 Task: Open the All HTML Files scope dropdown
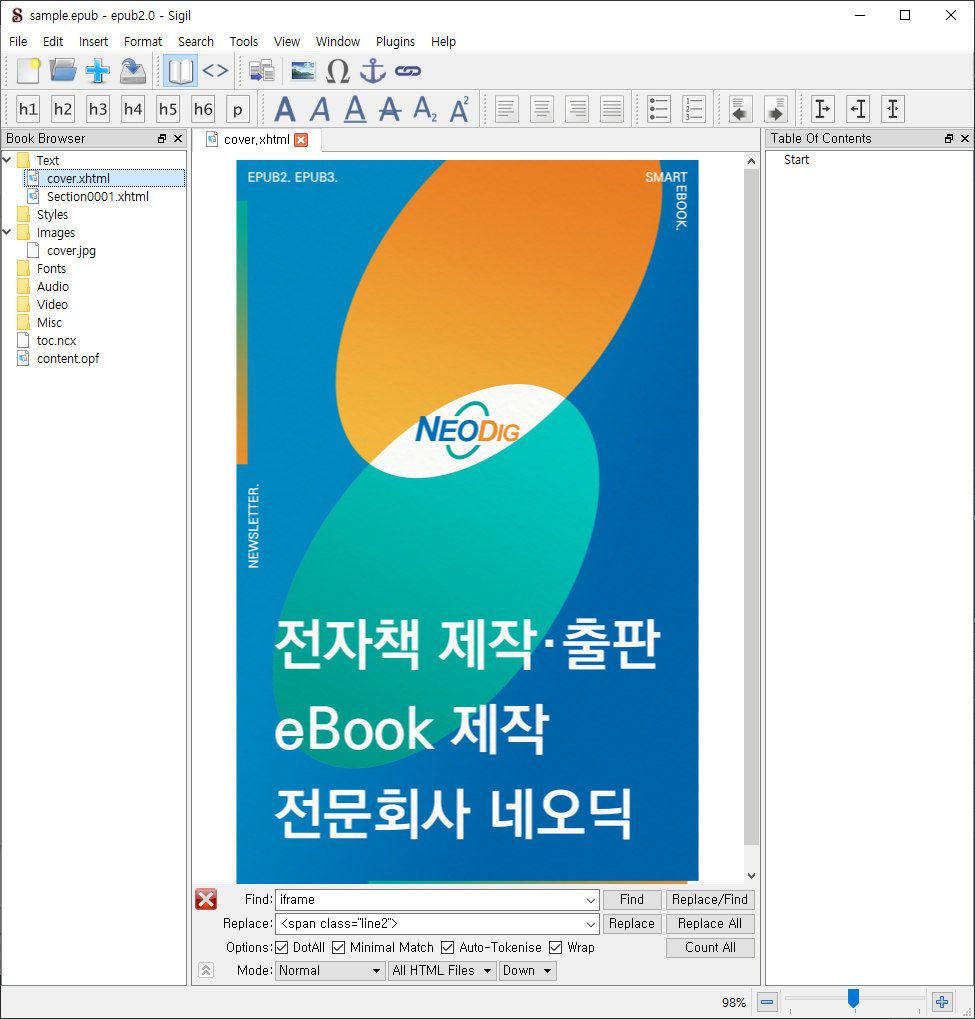(x=442, y=971)
